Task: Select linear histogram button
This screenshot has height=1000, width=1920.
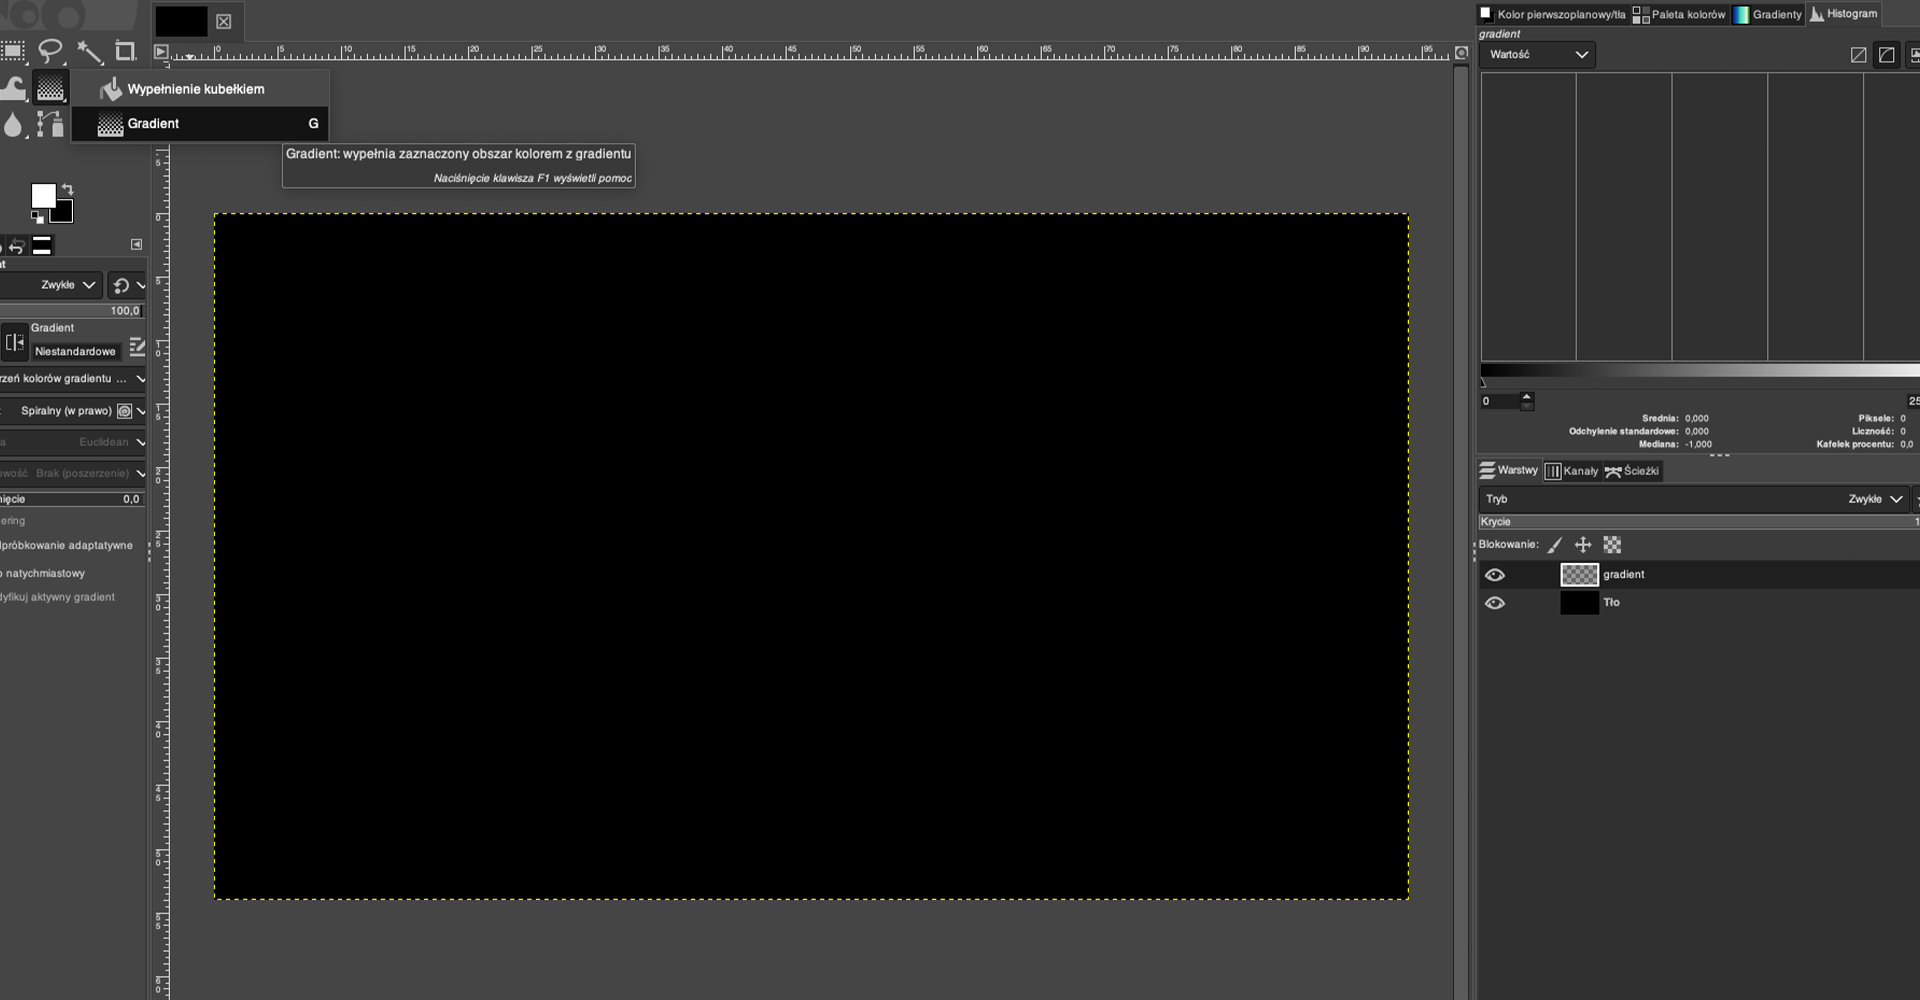Action: pos(1858,55)
